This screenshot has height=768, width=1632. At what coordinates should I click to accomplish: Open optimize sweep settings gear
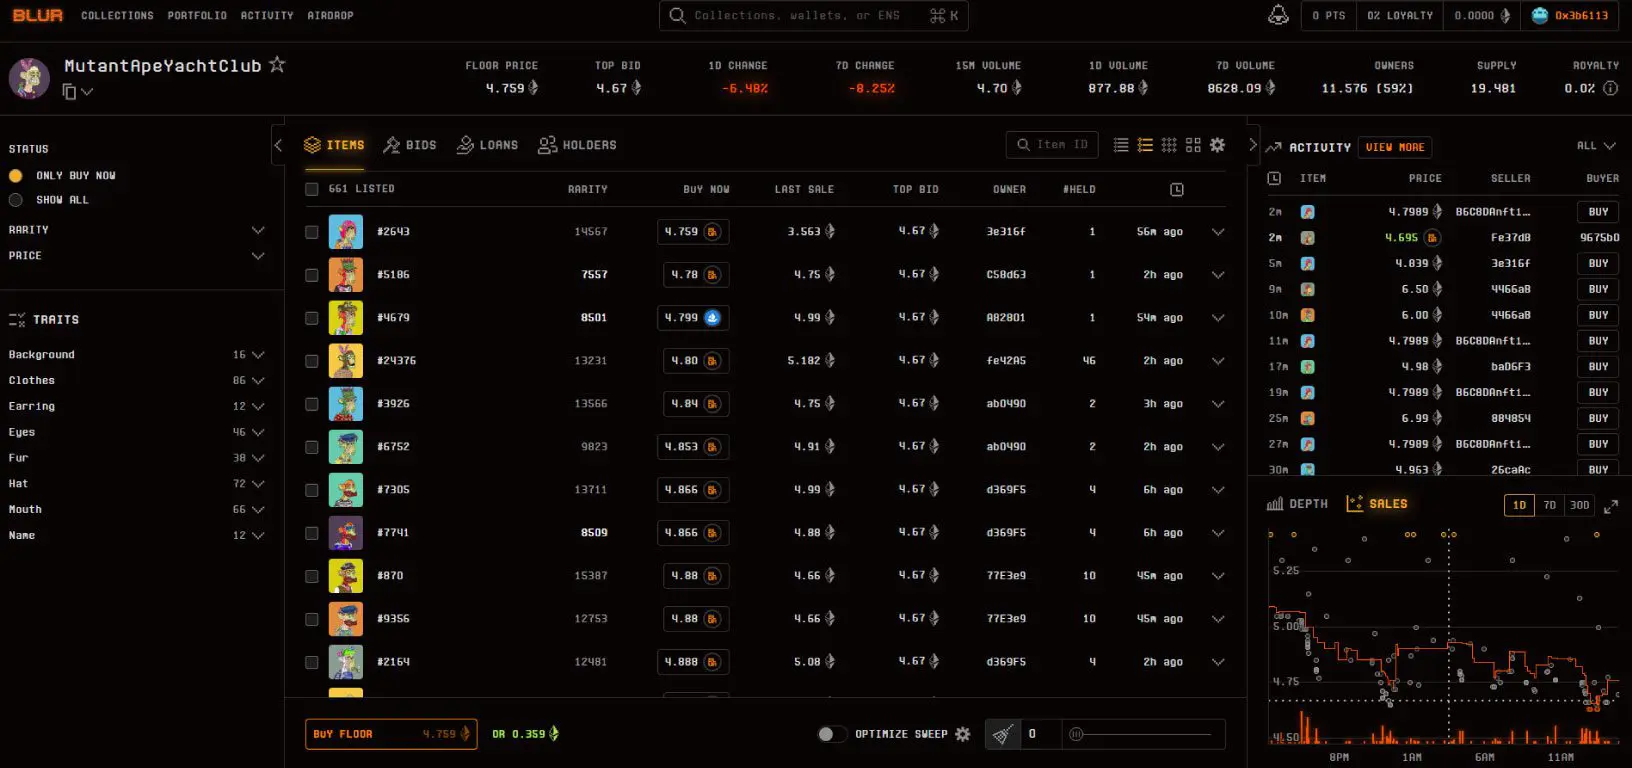pos(963,734)
